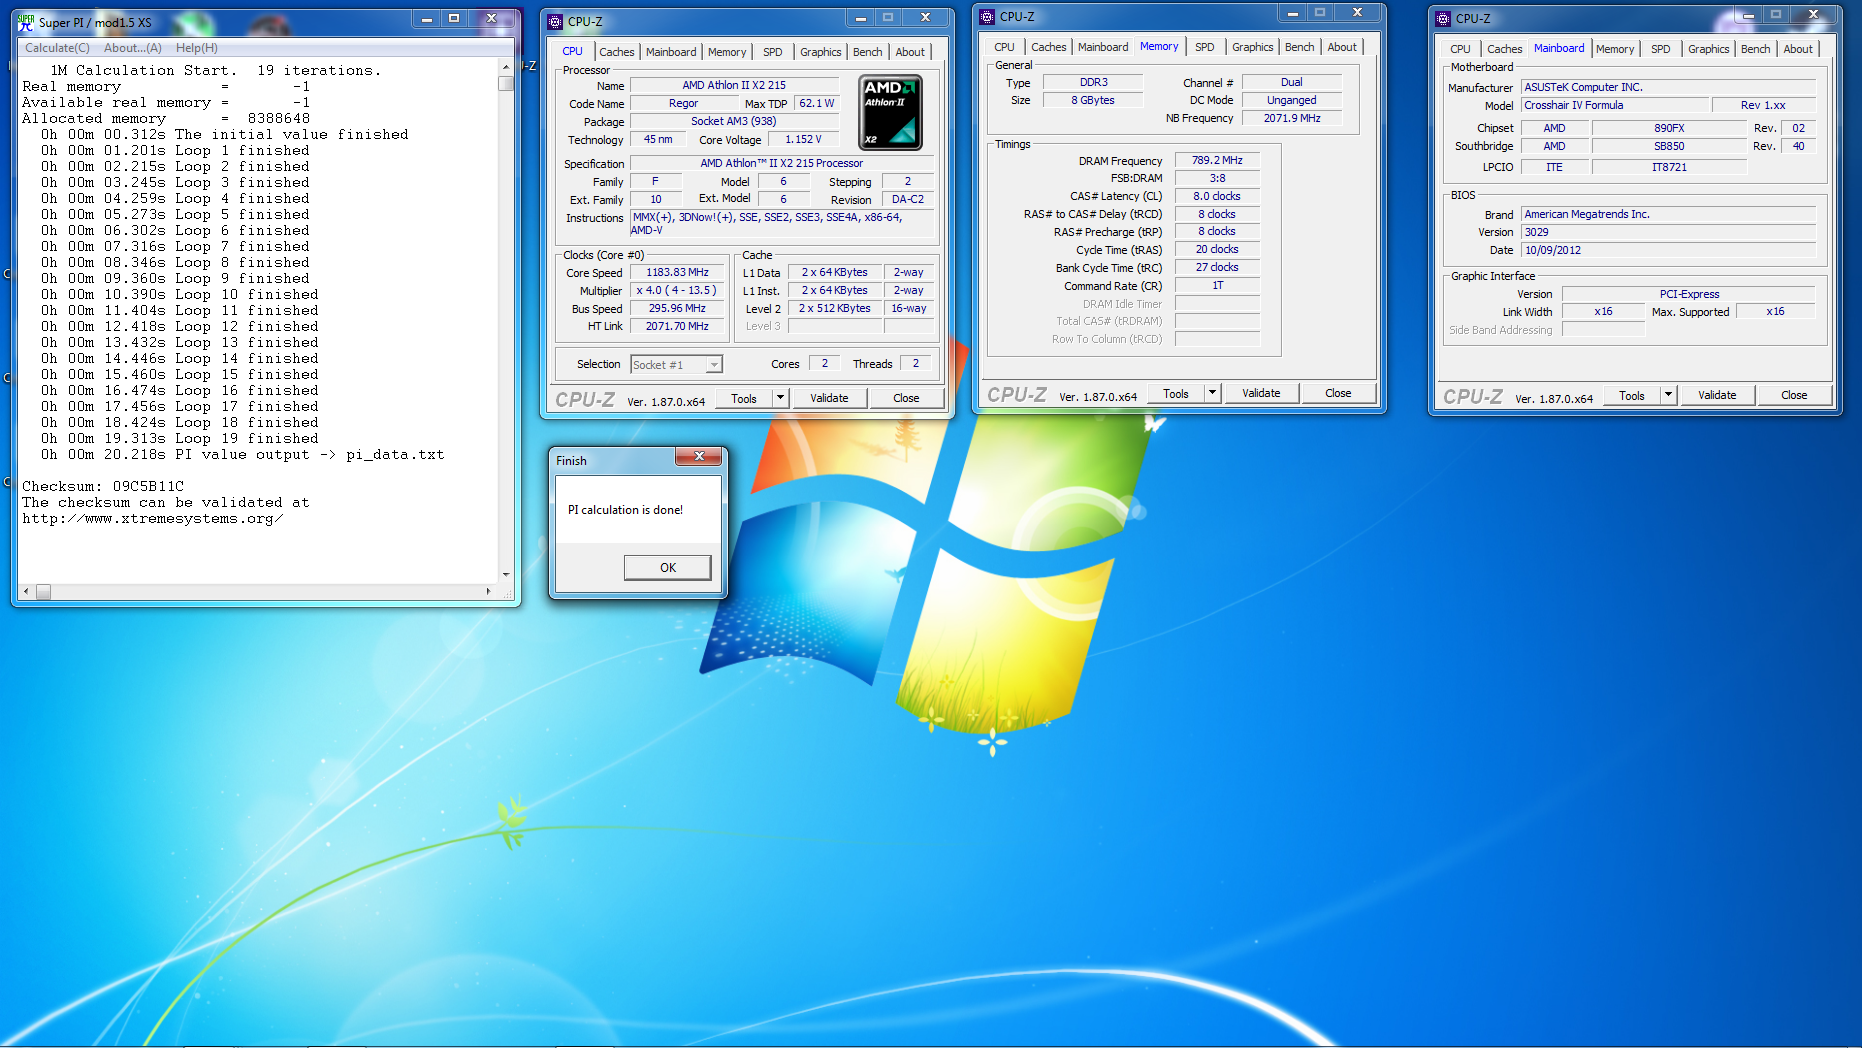
Task: Click the AMD Athlon II processor logo
Action: 890,113
